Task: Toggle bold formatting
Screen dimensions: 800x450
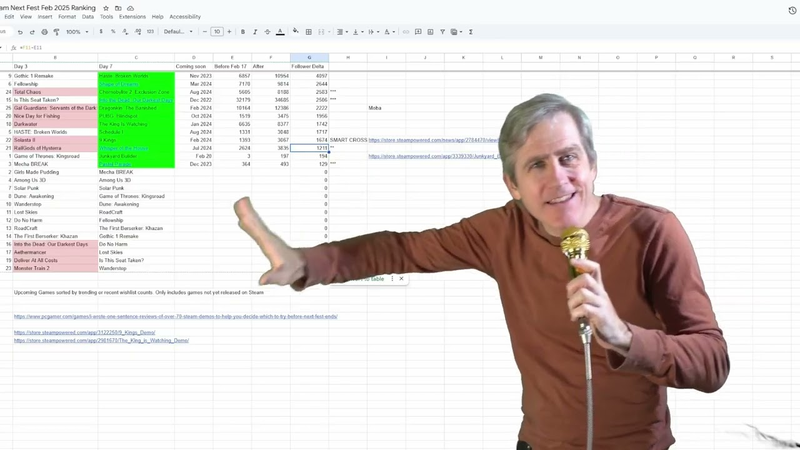Action: pos(243,32)
